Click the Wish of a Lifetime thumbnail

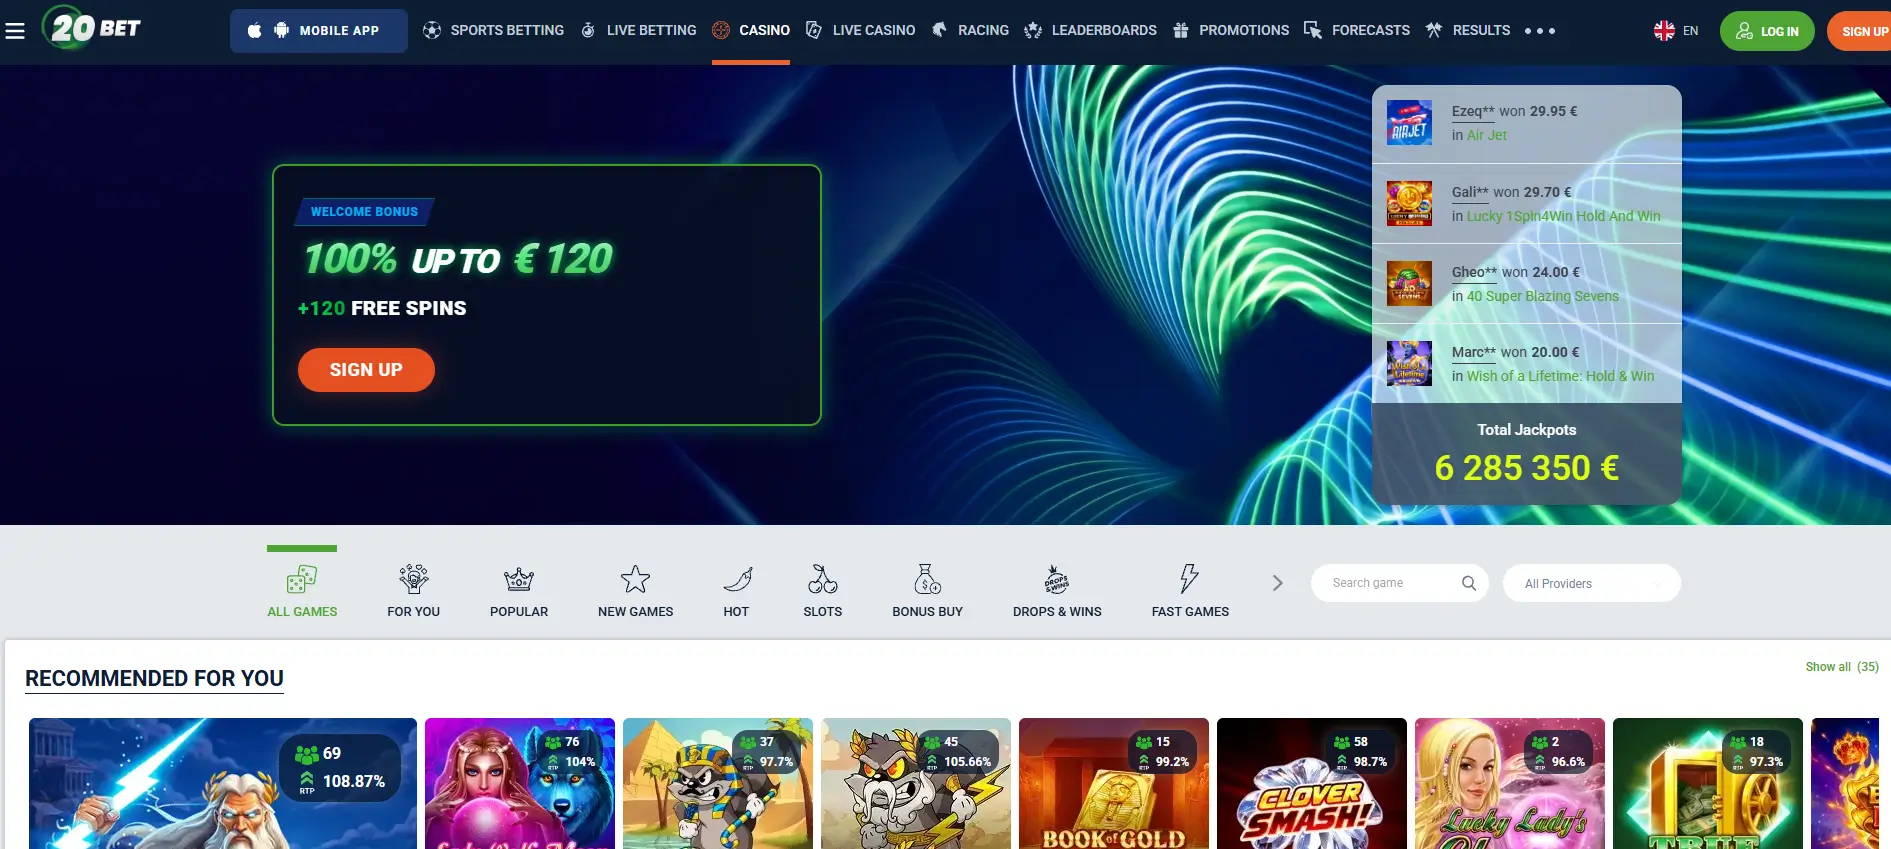[1409, 364]
